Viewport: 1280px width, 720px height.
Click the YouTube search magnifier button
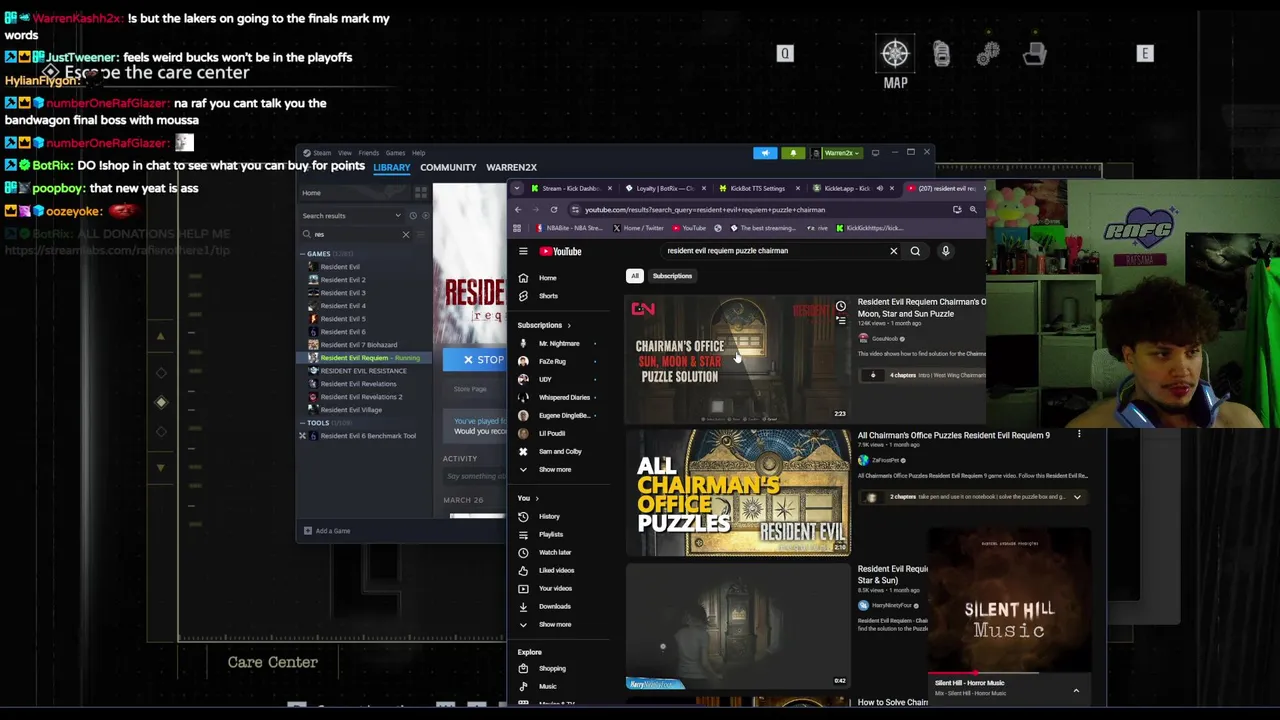(915, 251)
